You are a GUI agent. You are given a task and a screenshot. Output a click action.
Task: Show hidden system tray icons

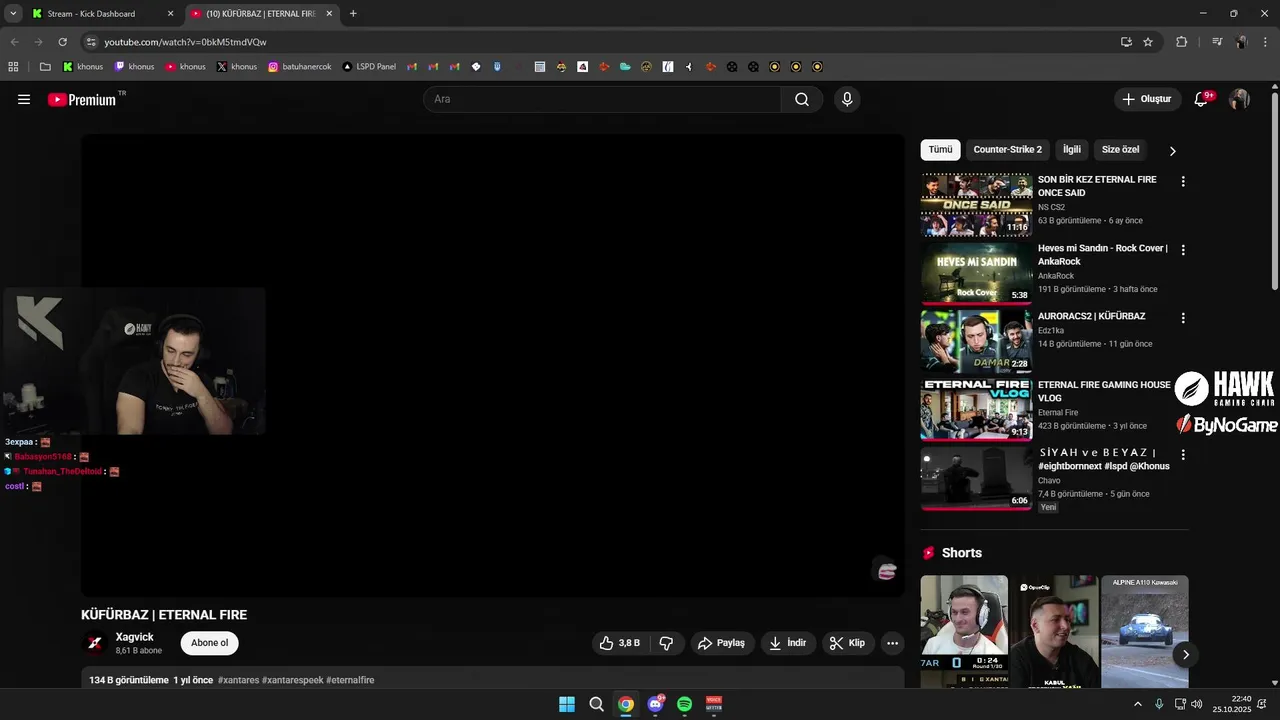(1138, 704)
